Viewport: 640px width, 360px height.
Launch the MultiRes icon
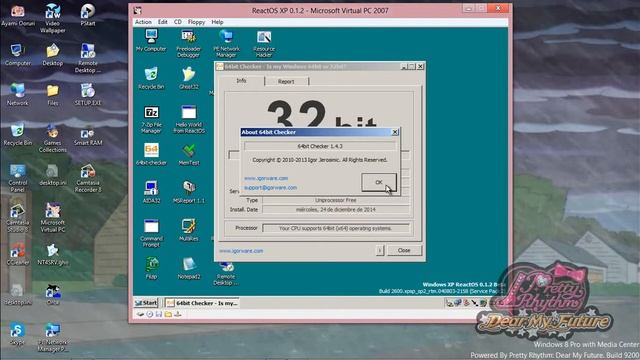click(x=189, y=230)
